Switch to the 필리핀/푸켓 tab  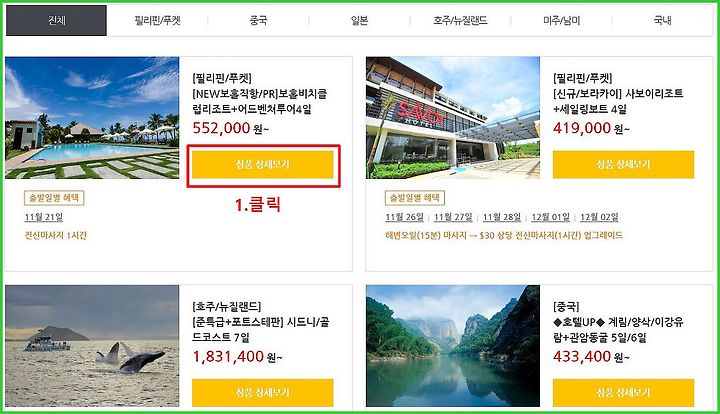pyautogui.click(x=157, y=21)
